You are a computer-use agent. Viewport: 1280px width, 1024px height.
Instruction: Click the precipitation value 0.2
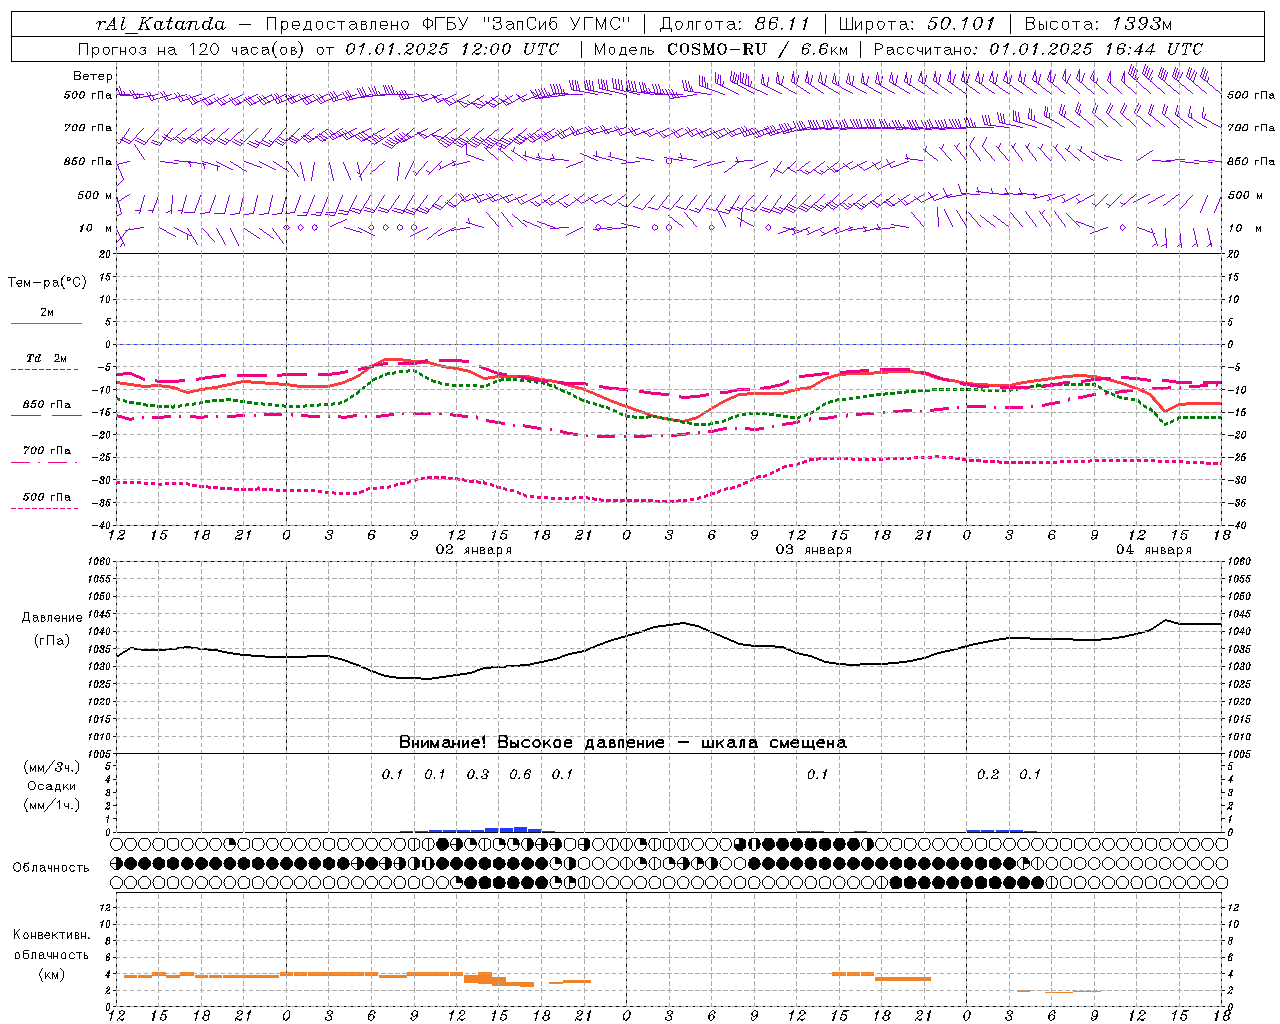click(x=988, y=774)
